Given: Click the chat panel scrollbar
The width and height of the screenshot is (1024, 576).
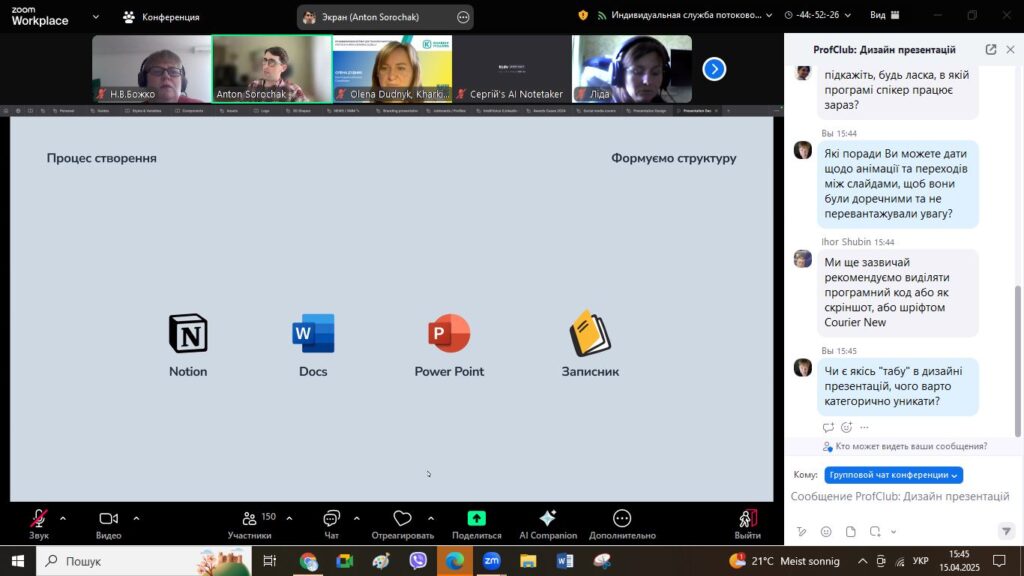Looking at the screenshot, I should (x=1017, y=360).
